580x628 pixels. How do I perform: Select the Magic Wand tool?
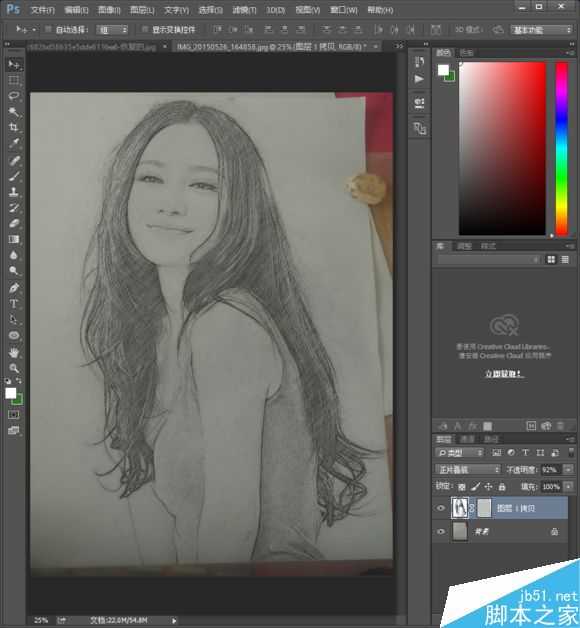pyautogui.click(x=14, y=112)
